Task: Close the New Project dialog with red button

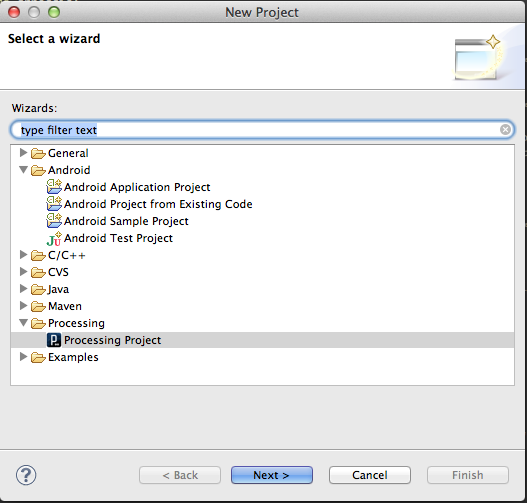Action: pyautogui.click(x=14, y=12)
